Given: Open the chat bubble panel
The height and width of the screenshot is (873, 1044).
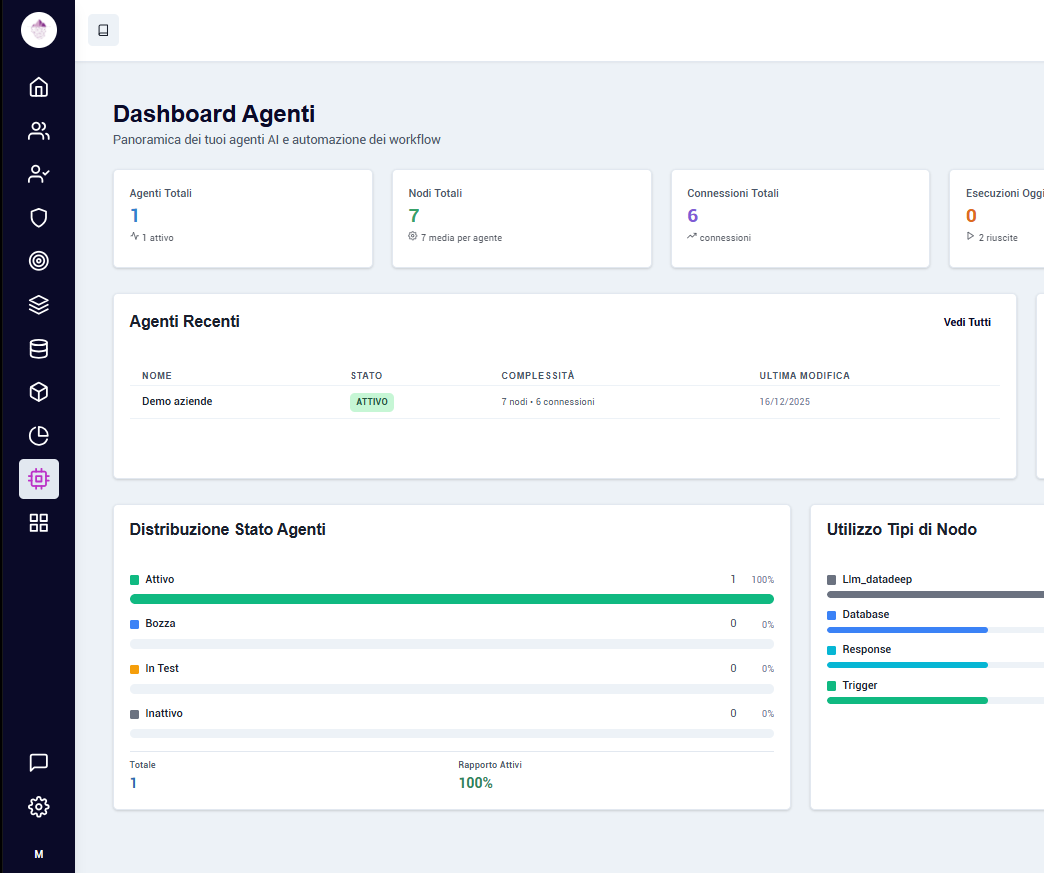Looking at the screenshot, I should pyautogui.click(x=38, y=762).
